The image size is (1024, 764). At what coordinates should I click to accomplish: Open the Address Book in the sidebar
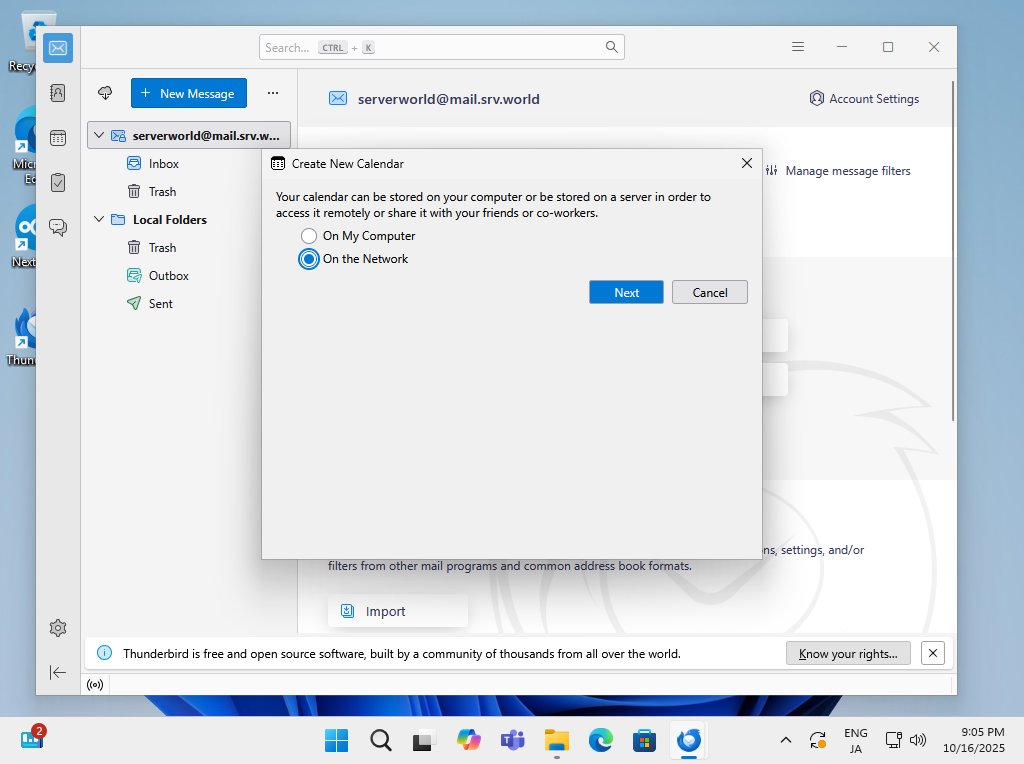(x=58, y=93)
